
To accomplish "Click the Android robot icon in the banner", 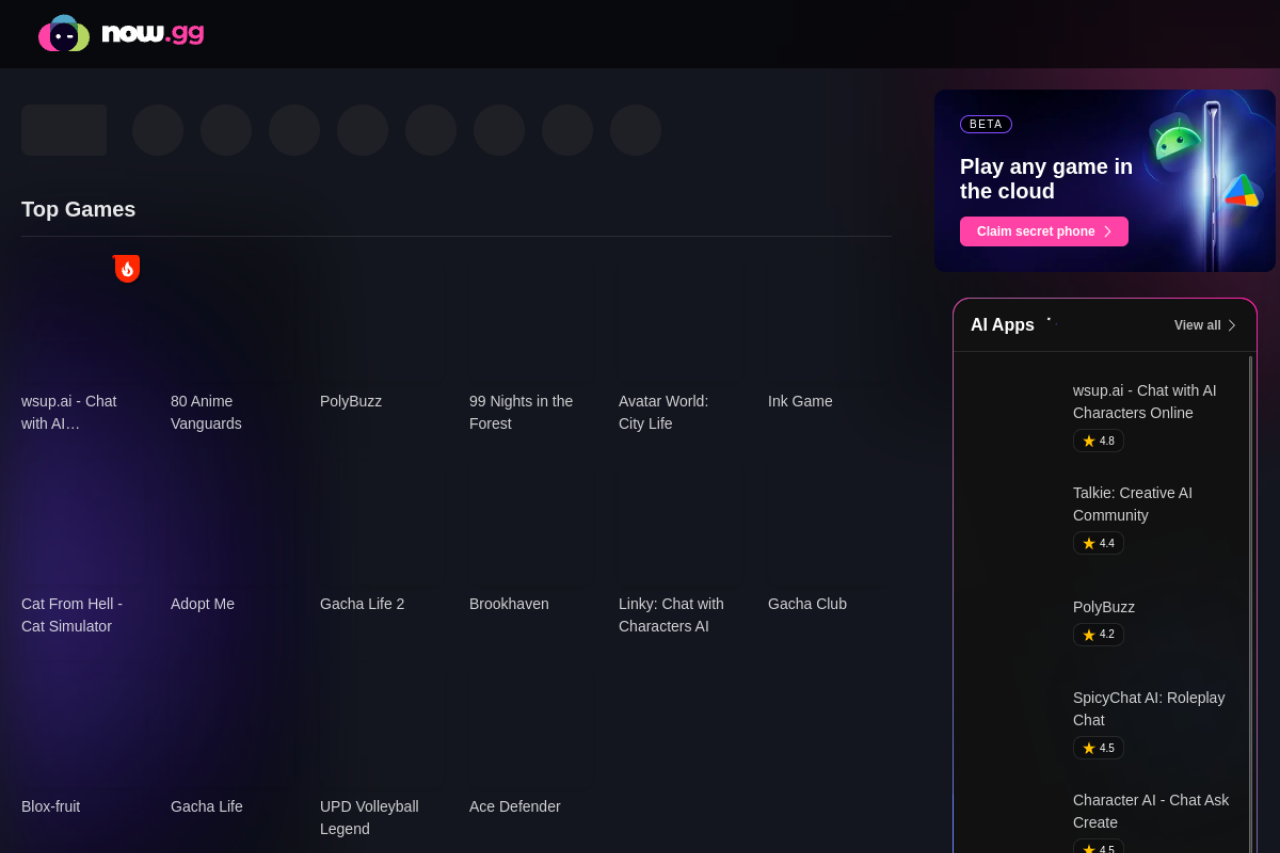I will (x=1176, y=141).
